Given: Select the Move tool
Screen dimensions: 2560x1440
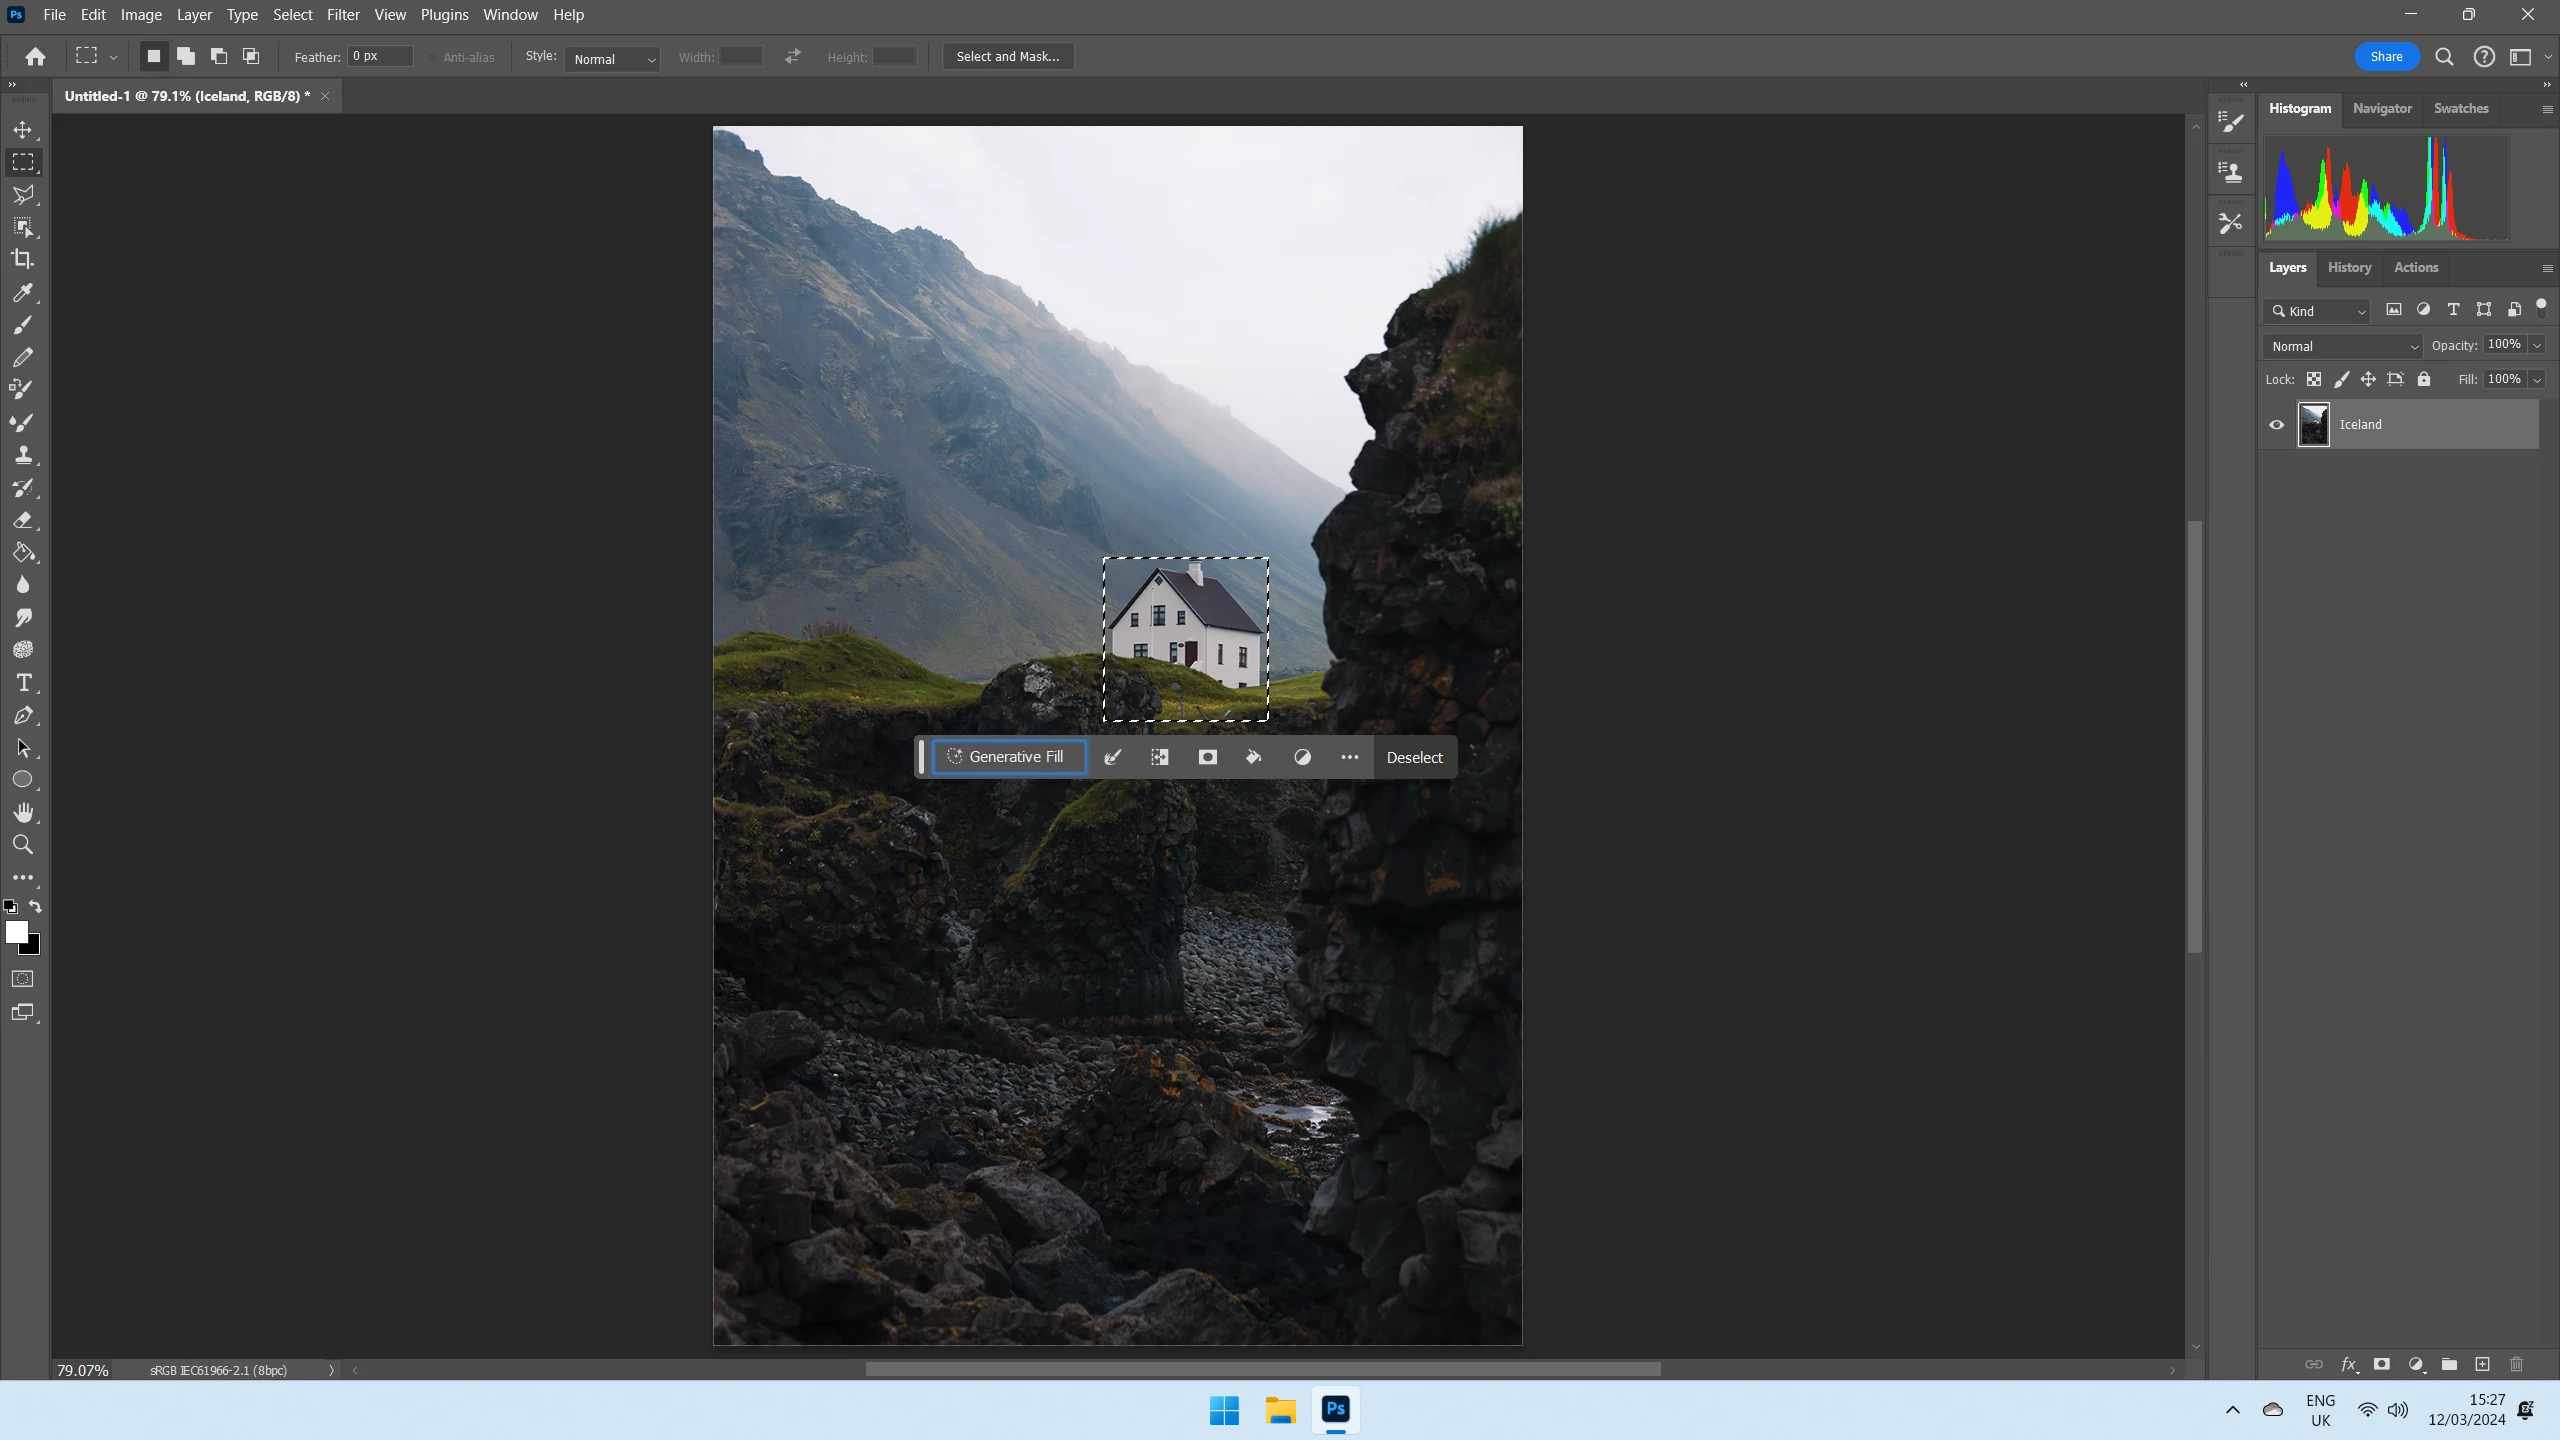Looking at the screenshot, I should pyautogui.click(x=22, y=130).
